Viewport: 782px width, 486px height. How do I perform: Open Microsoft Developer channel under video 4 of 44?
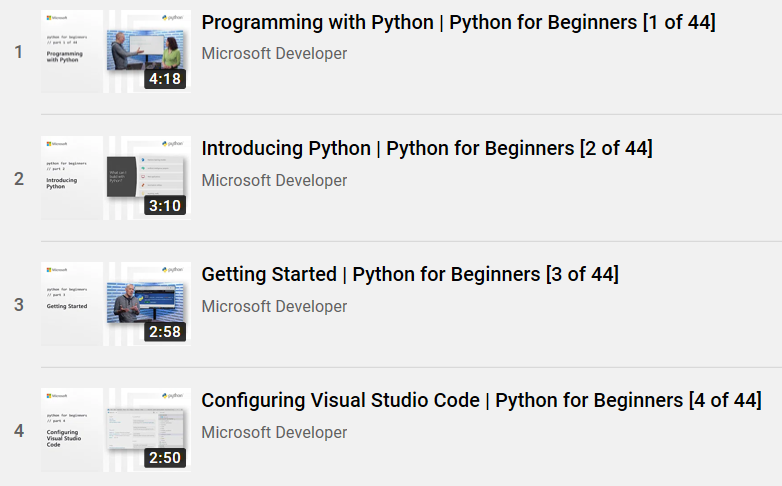point(274,432)
